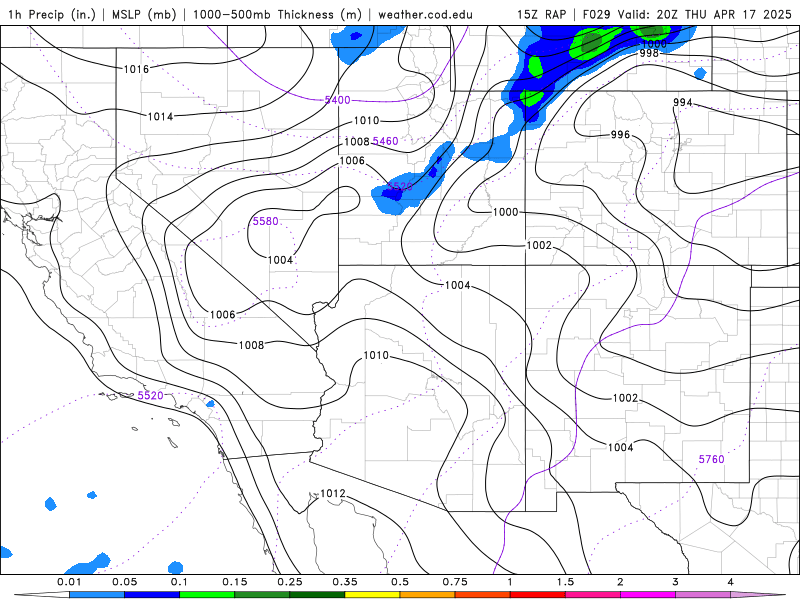800x600 pixels.
Task: Click the 1008 label left of purple 5460
Action: point(357,141)
